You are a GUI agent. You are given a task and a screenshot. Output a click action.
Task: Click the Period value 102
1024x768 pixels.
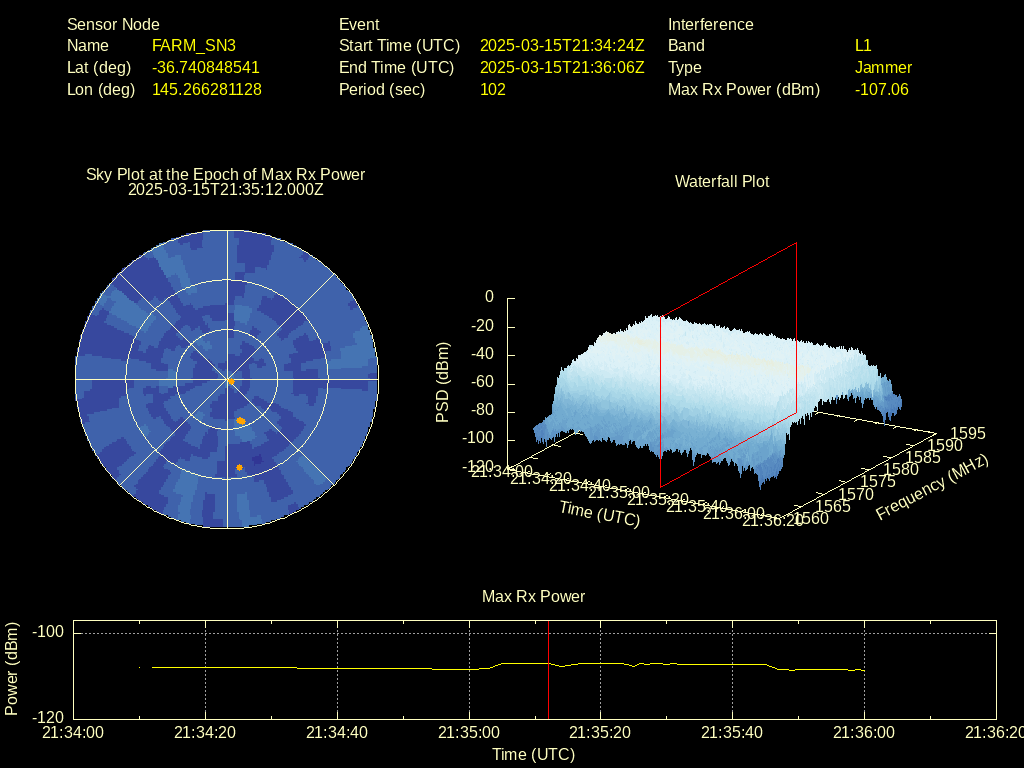pos(493,89)
